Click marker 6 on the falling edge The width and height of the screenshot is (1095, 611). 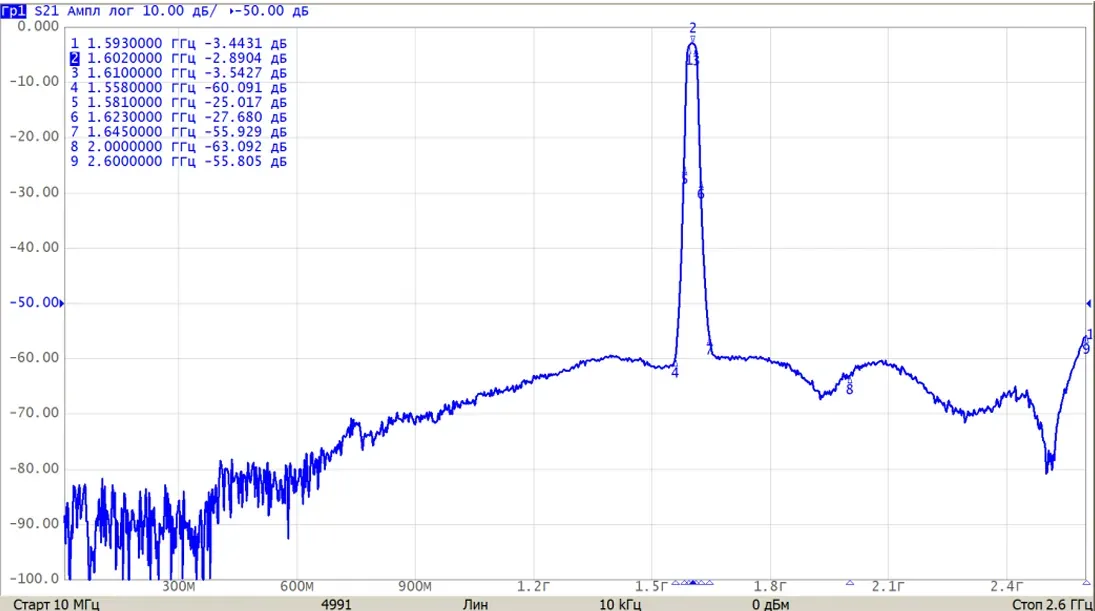700,193
